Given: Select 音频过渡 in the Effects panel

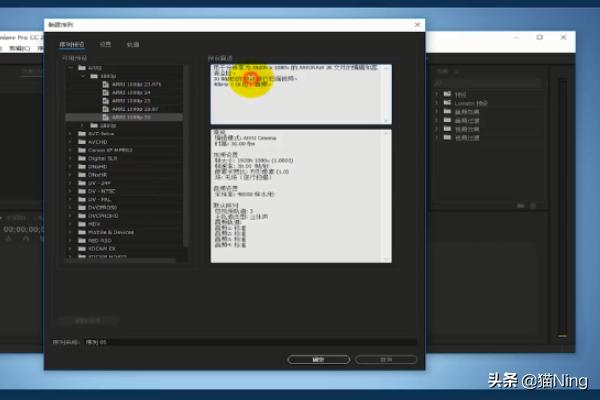Looking at the screenshot, I should click(x=467, y=121).
